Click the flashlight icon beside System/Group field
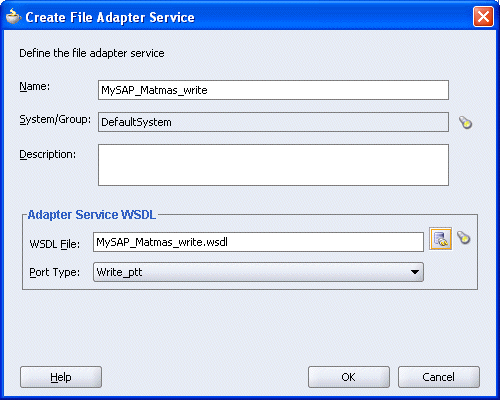 tap(466, 122)
